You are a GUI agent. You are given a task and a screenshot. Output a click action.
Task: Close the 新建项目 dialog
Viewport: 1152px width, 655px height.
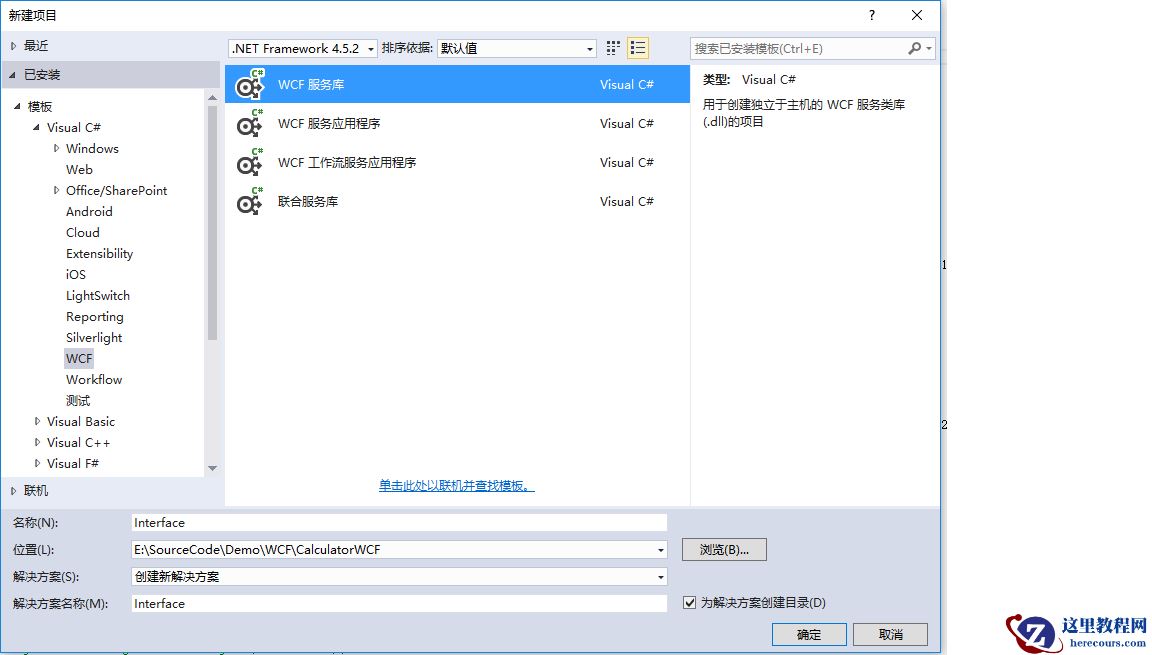coord(917,15)
